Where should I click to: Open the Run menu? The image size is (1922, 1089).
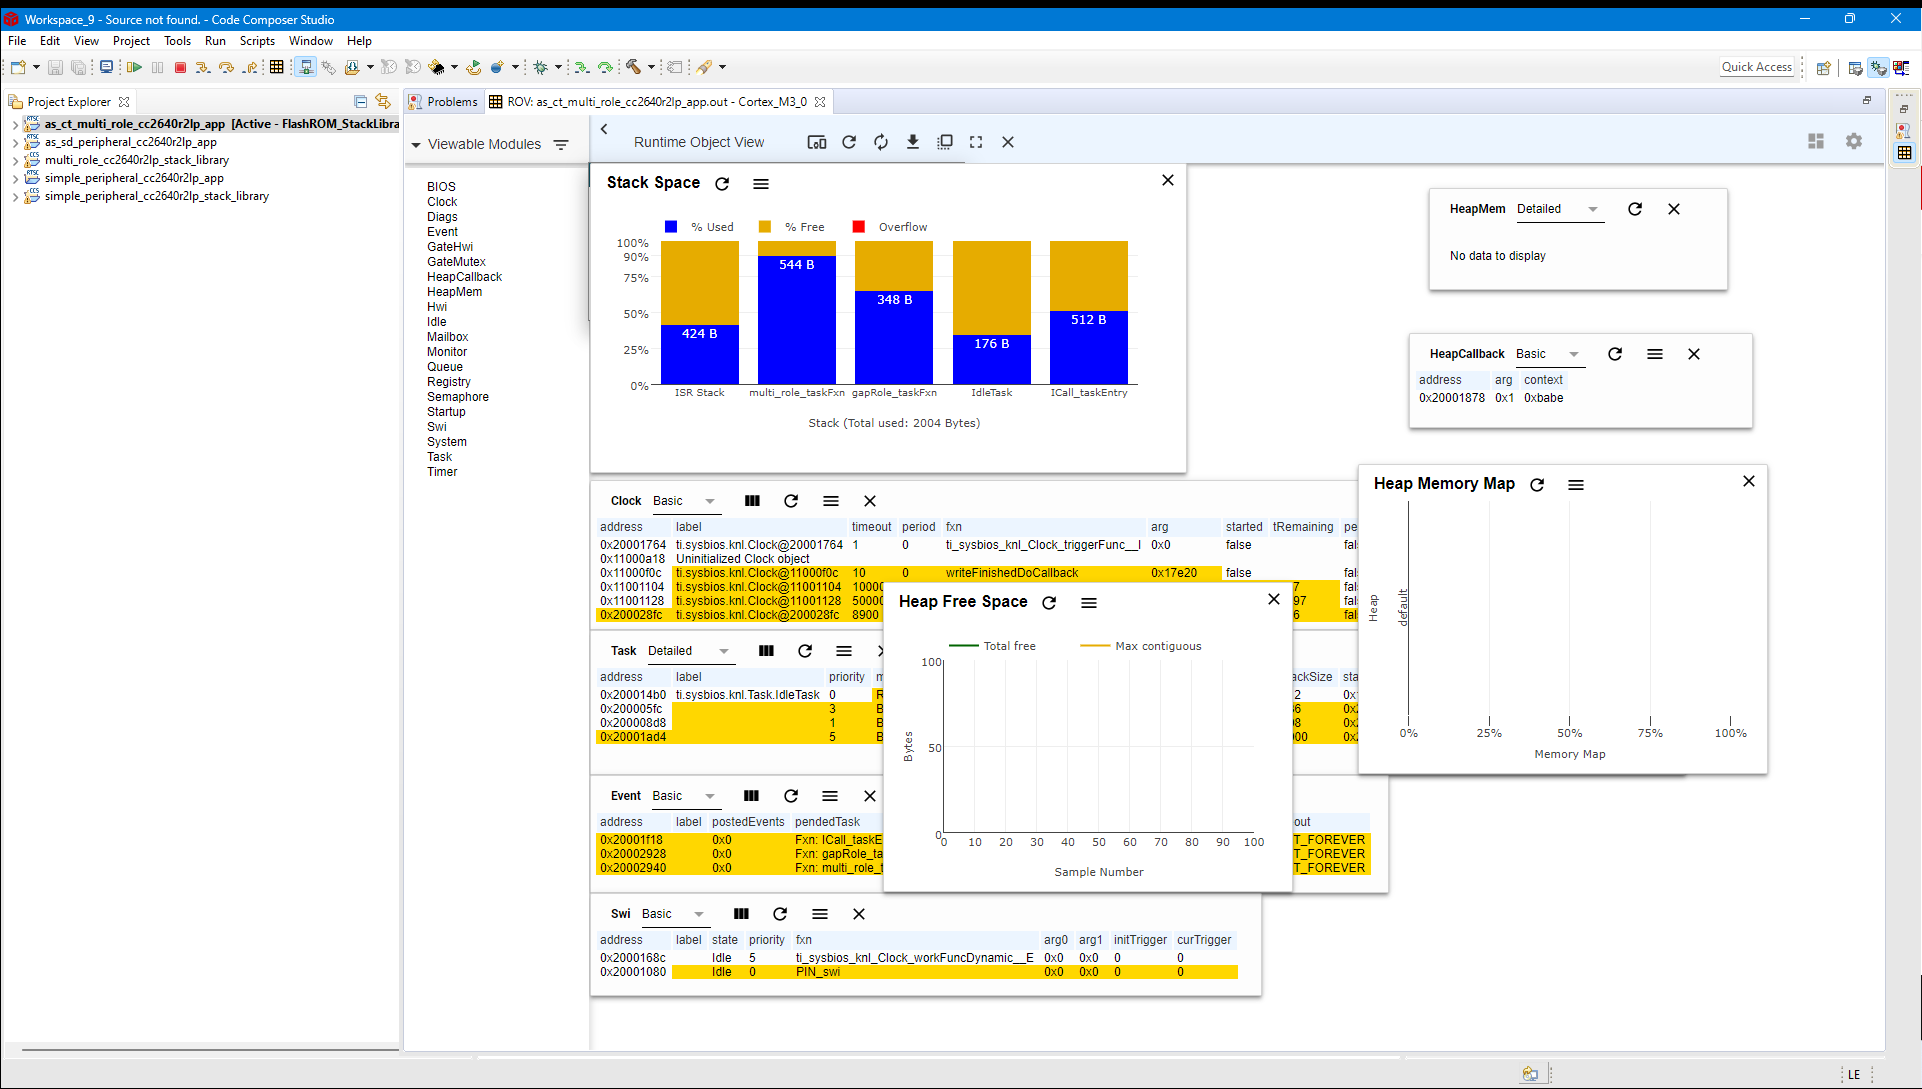(215, 41)
